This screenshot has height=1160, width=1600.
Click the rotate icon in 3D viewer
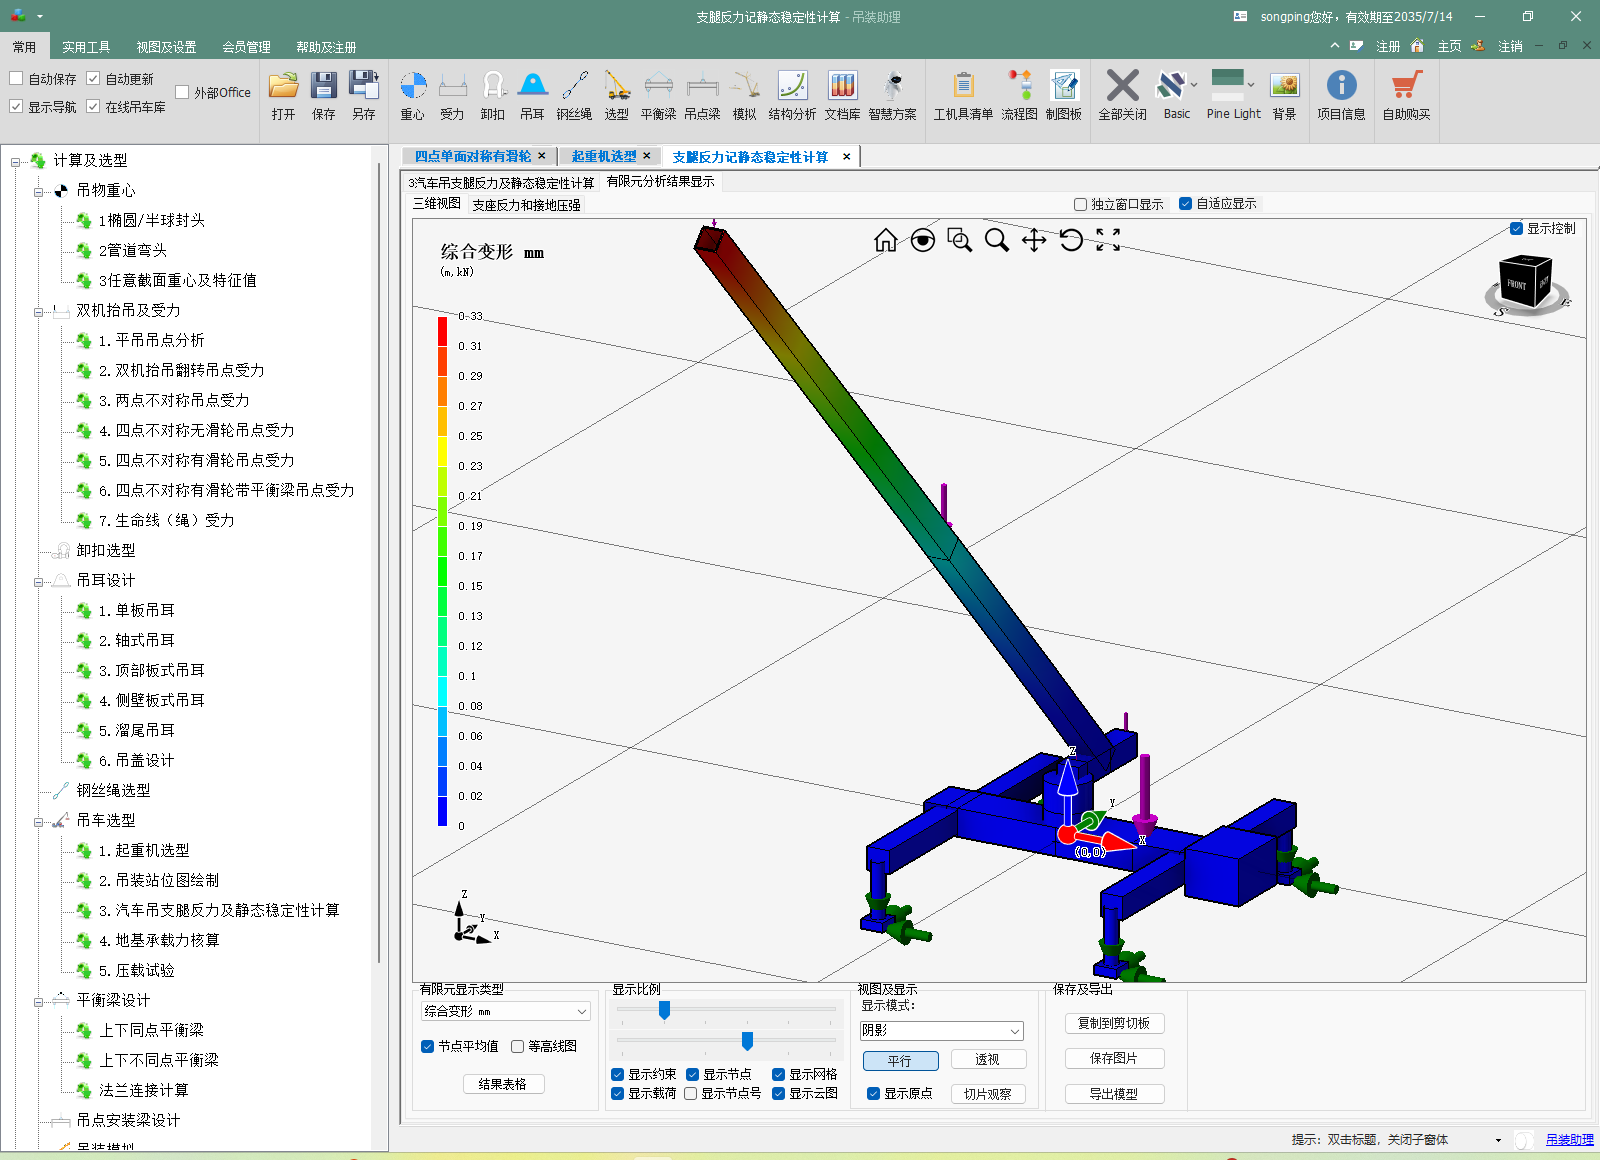(x=1071, y=240)
